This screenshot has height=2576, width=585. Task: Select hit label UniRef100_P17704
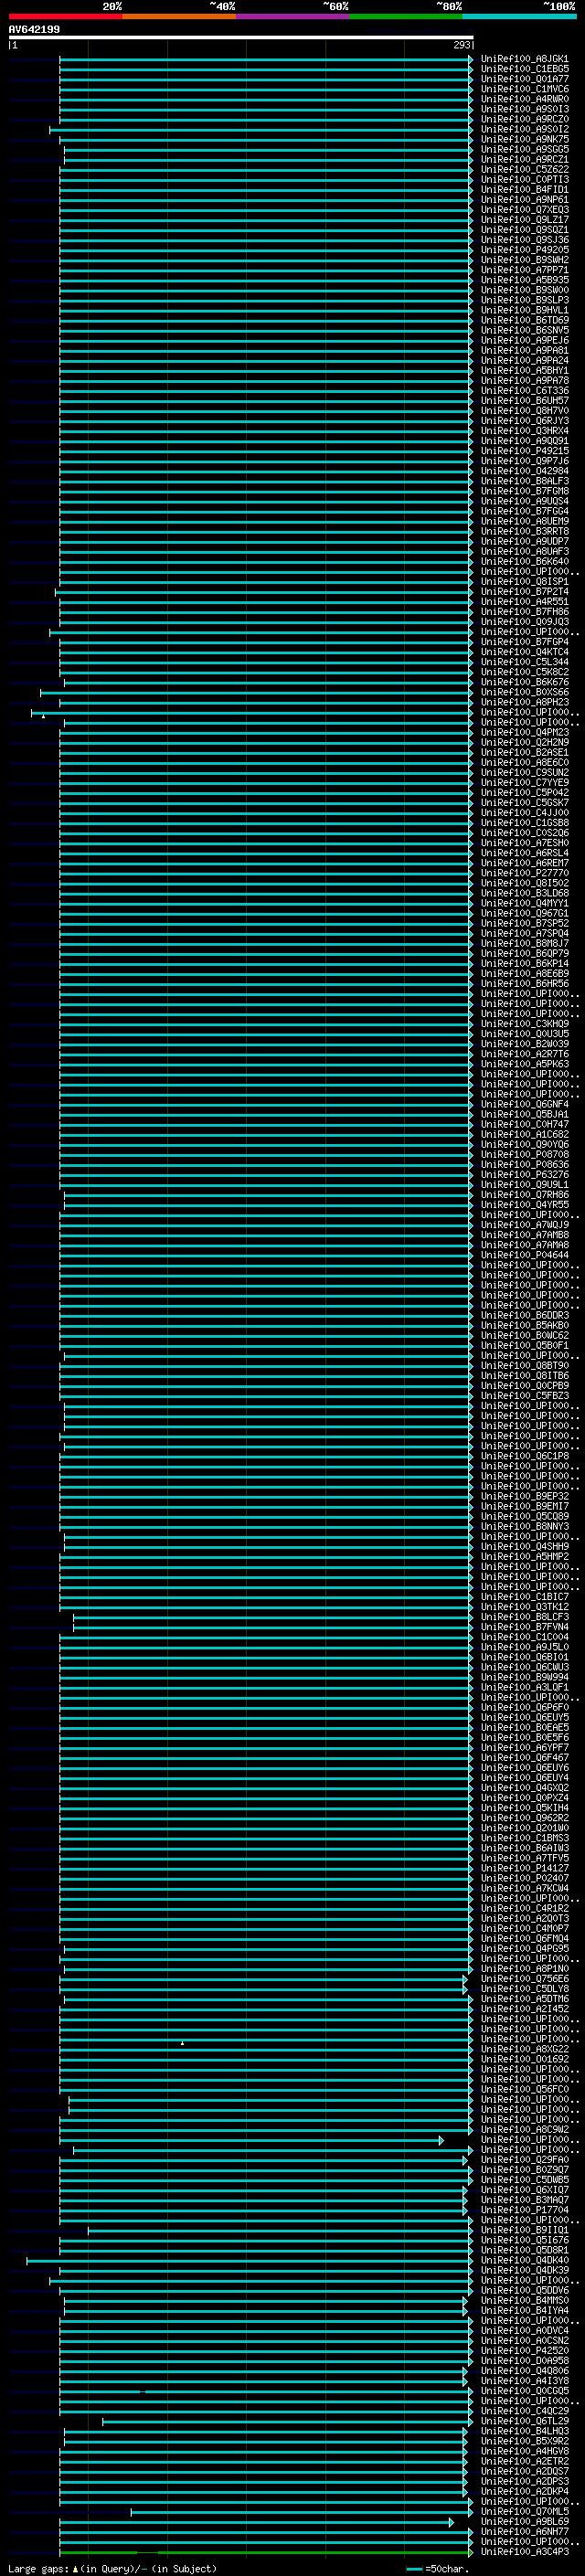pyautogui.click(x=525, y=2210)
